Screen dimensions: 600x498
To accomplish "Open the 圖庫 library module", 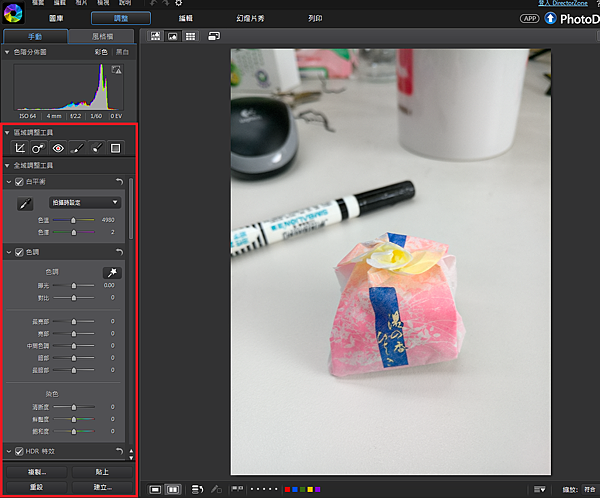I will [56, 18].
